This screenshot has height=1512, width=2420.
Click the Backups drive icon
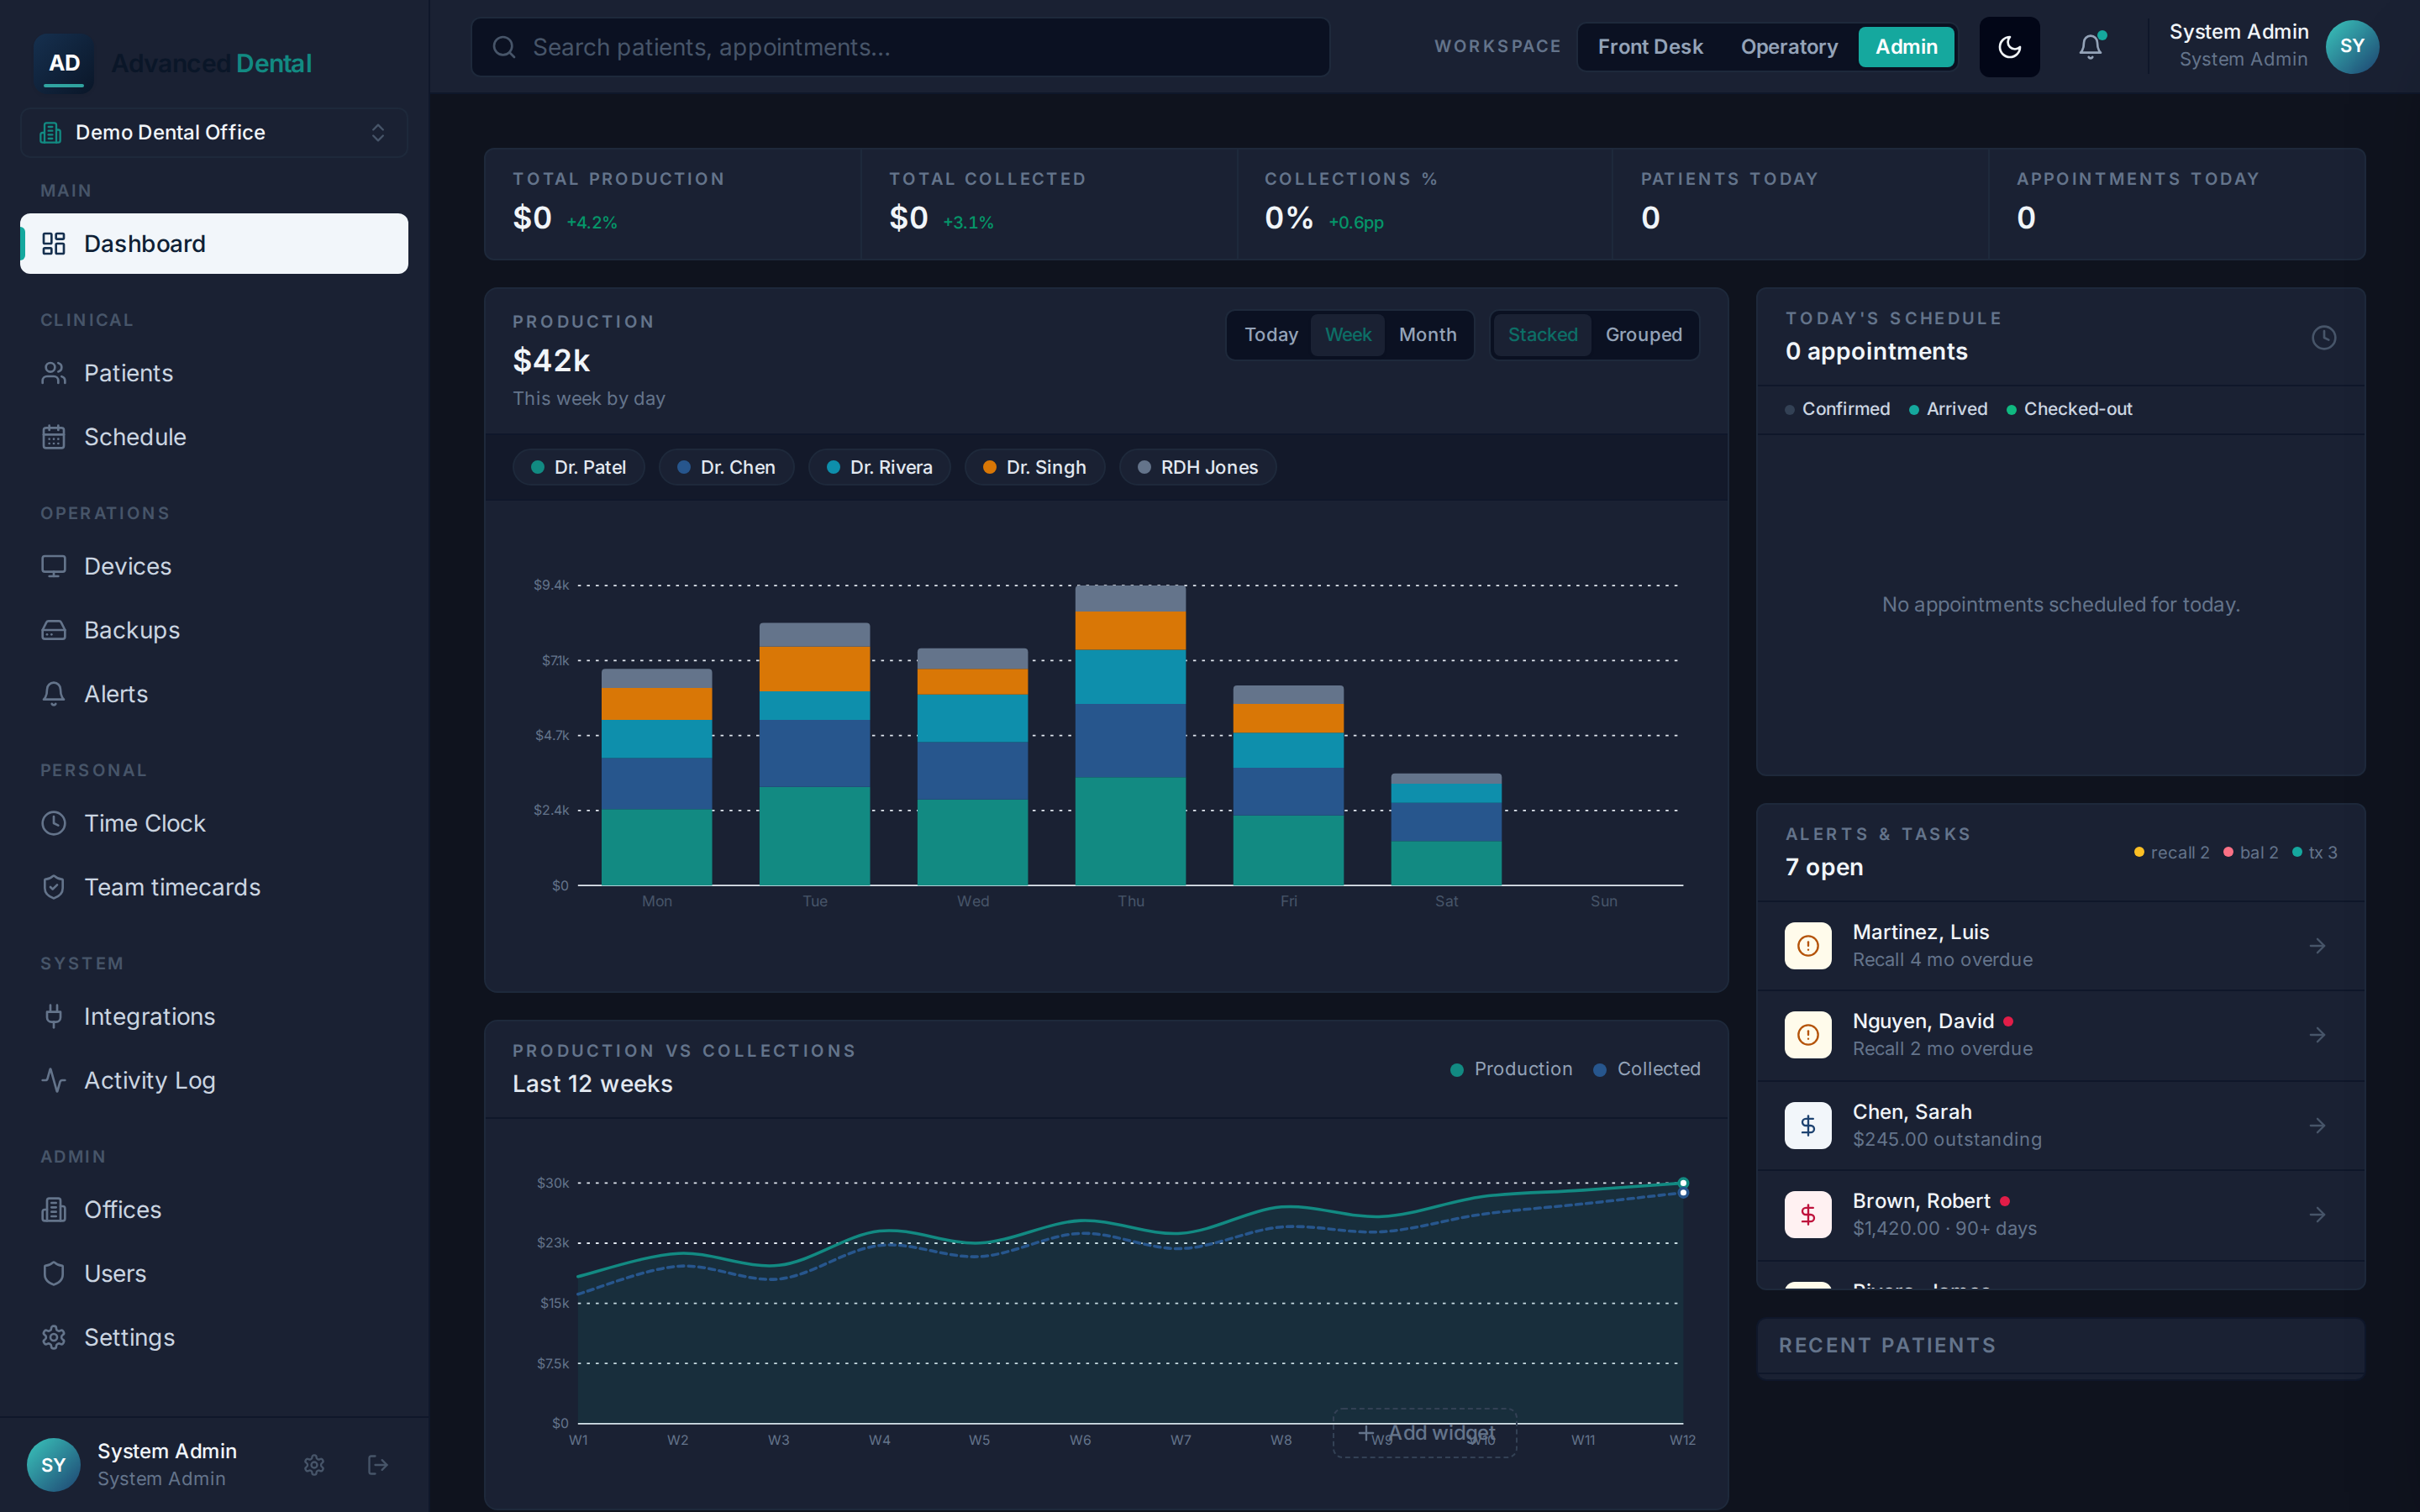tap(54, 630)
